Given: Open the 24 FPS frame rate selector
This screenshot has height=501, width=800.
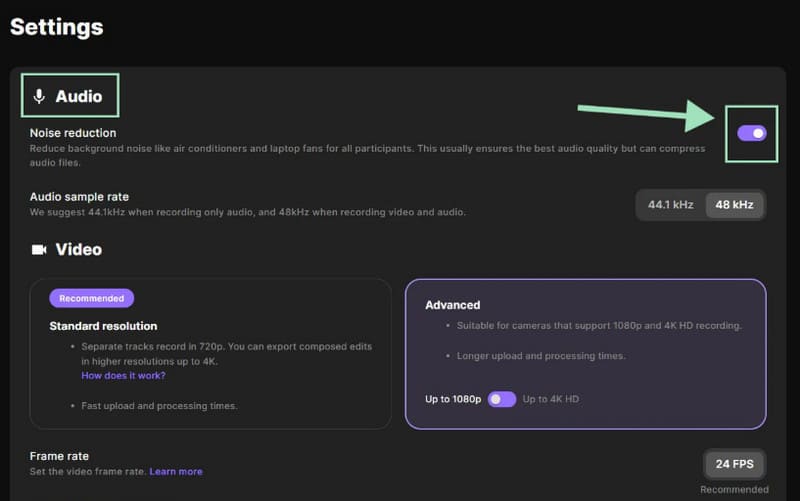Looking at the screenshot, I should coord(735,464).
